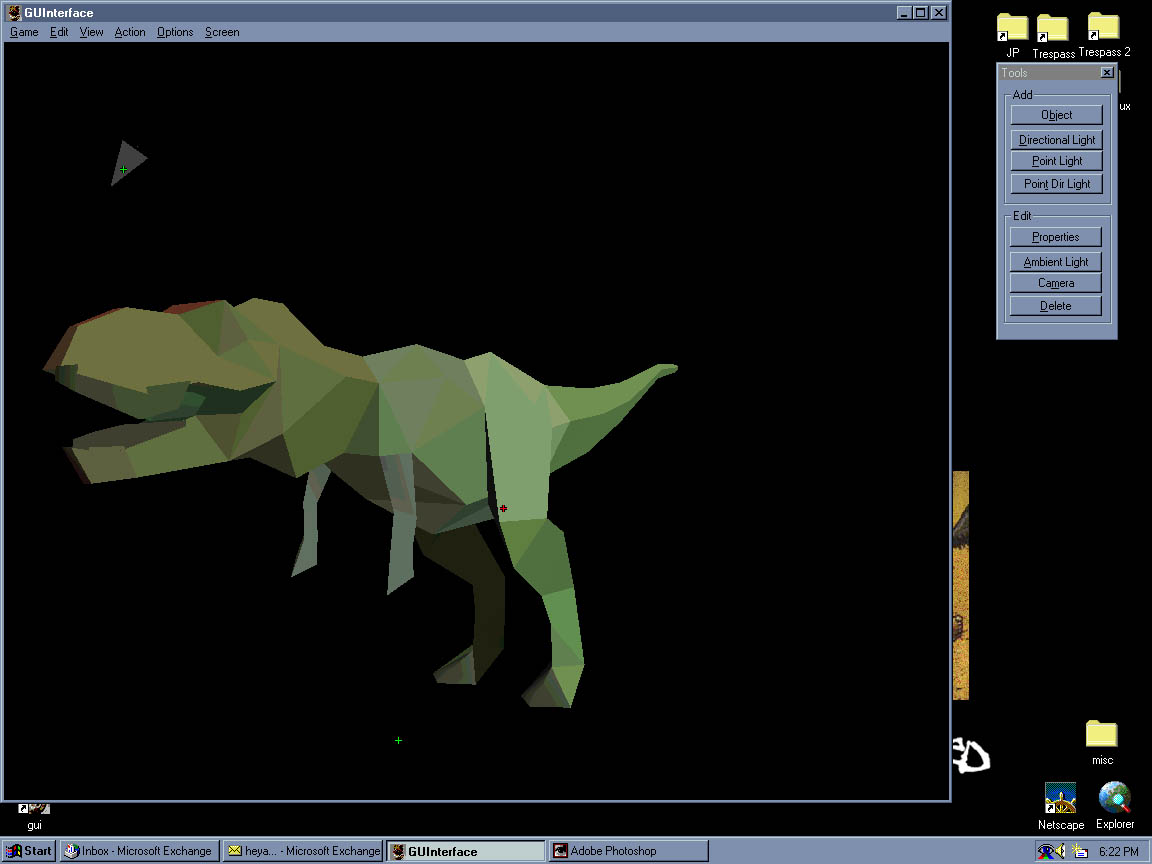
Task: Select the grey triangular light object in viewport
Action: [x=129, y=162]
